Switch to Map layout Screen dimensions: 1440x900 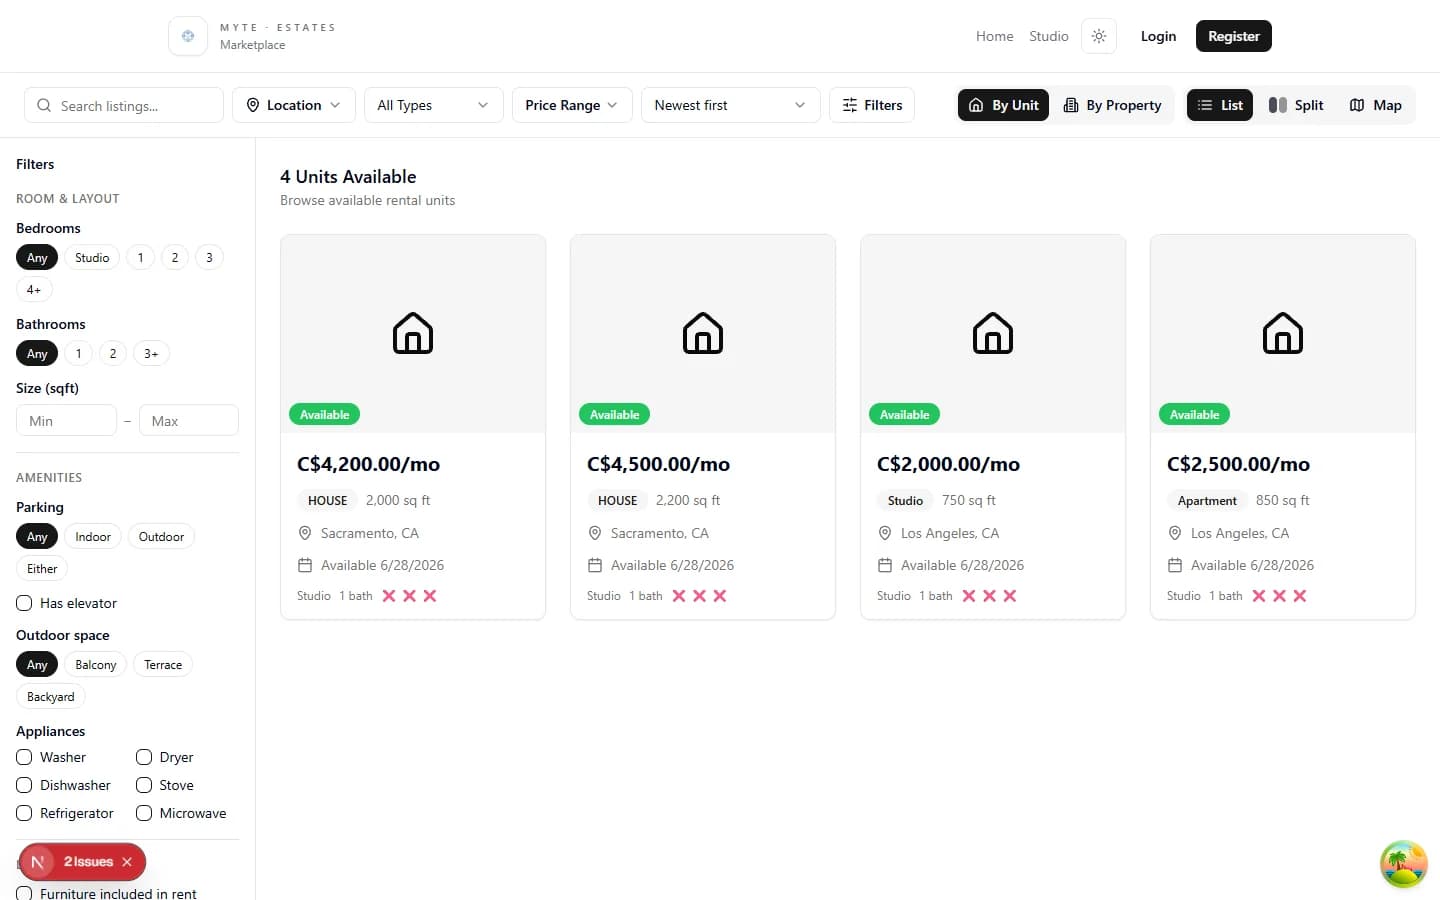1376,105
